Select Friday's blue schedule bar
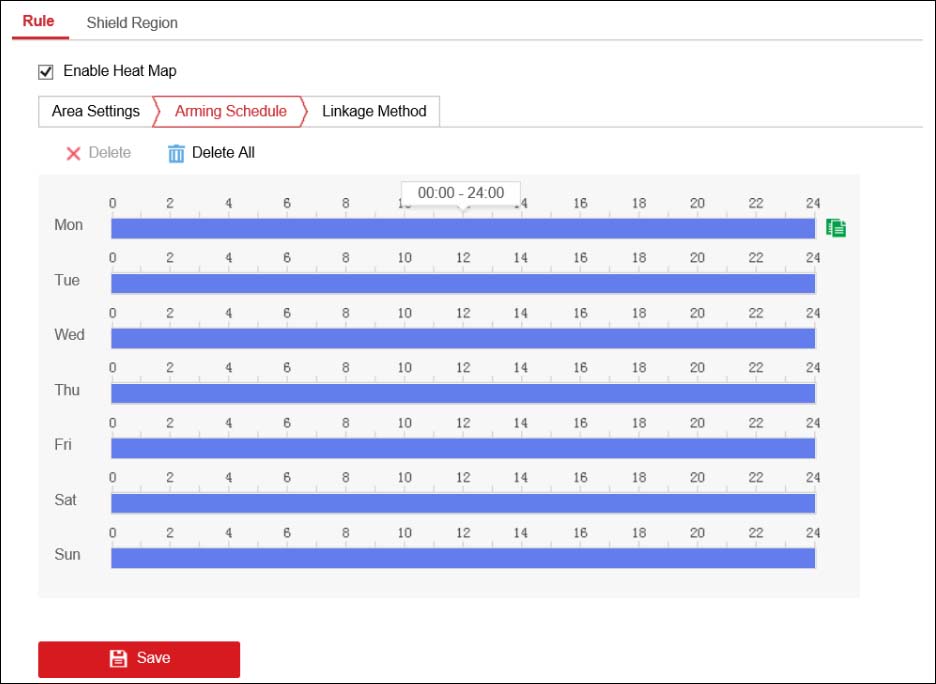 (463, 449)
